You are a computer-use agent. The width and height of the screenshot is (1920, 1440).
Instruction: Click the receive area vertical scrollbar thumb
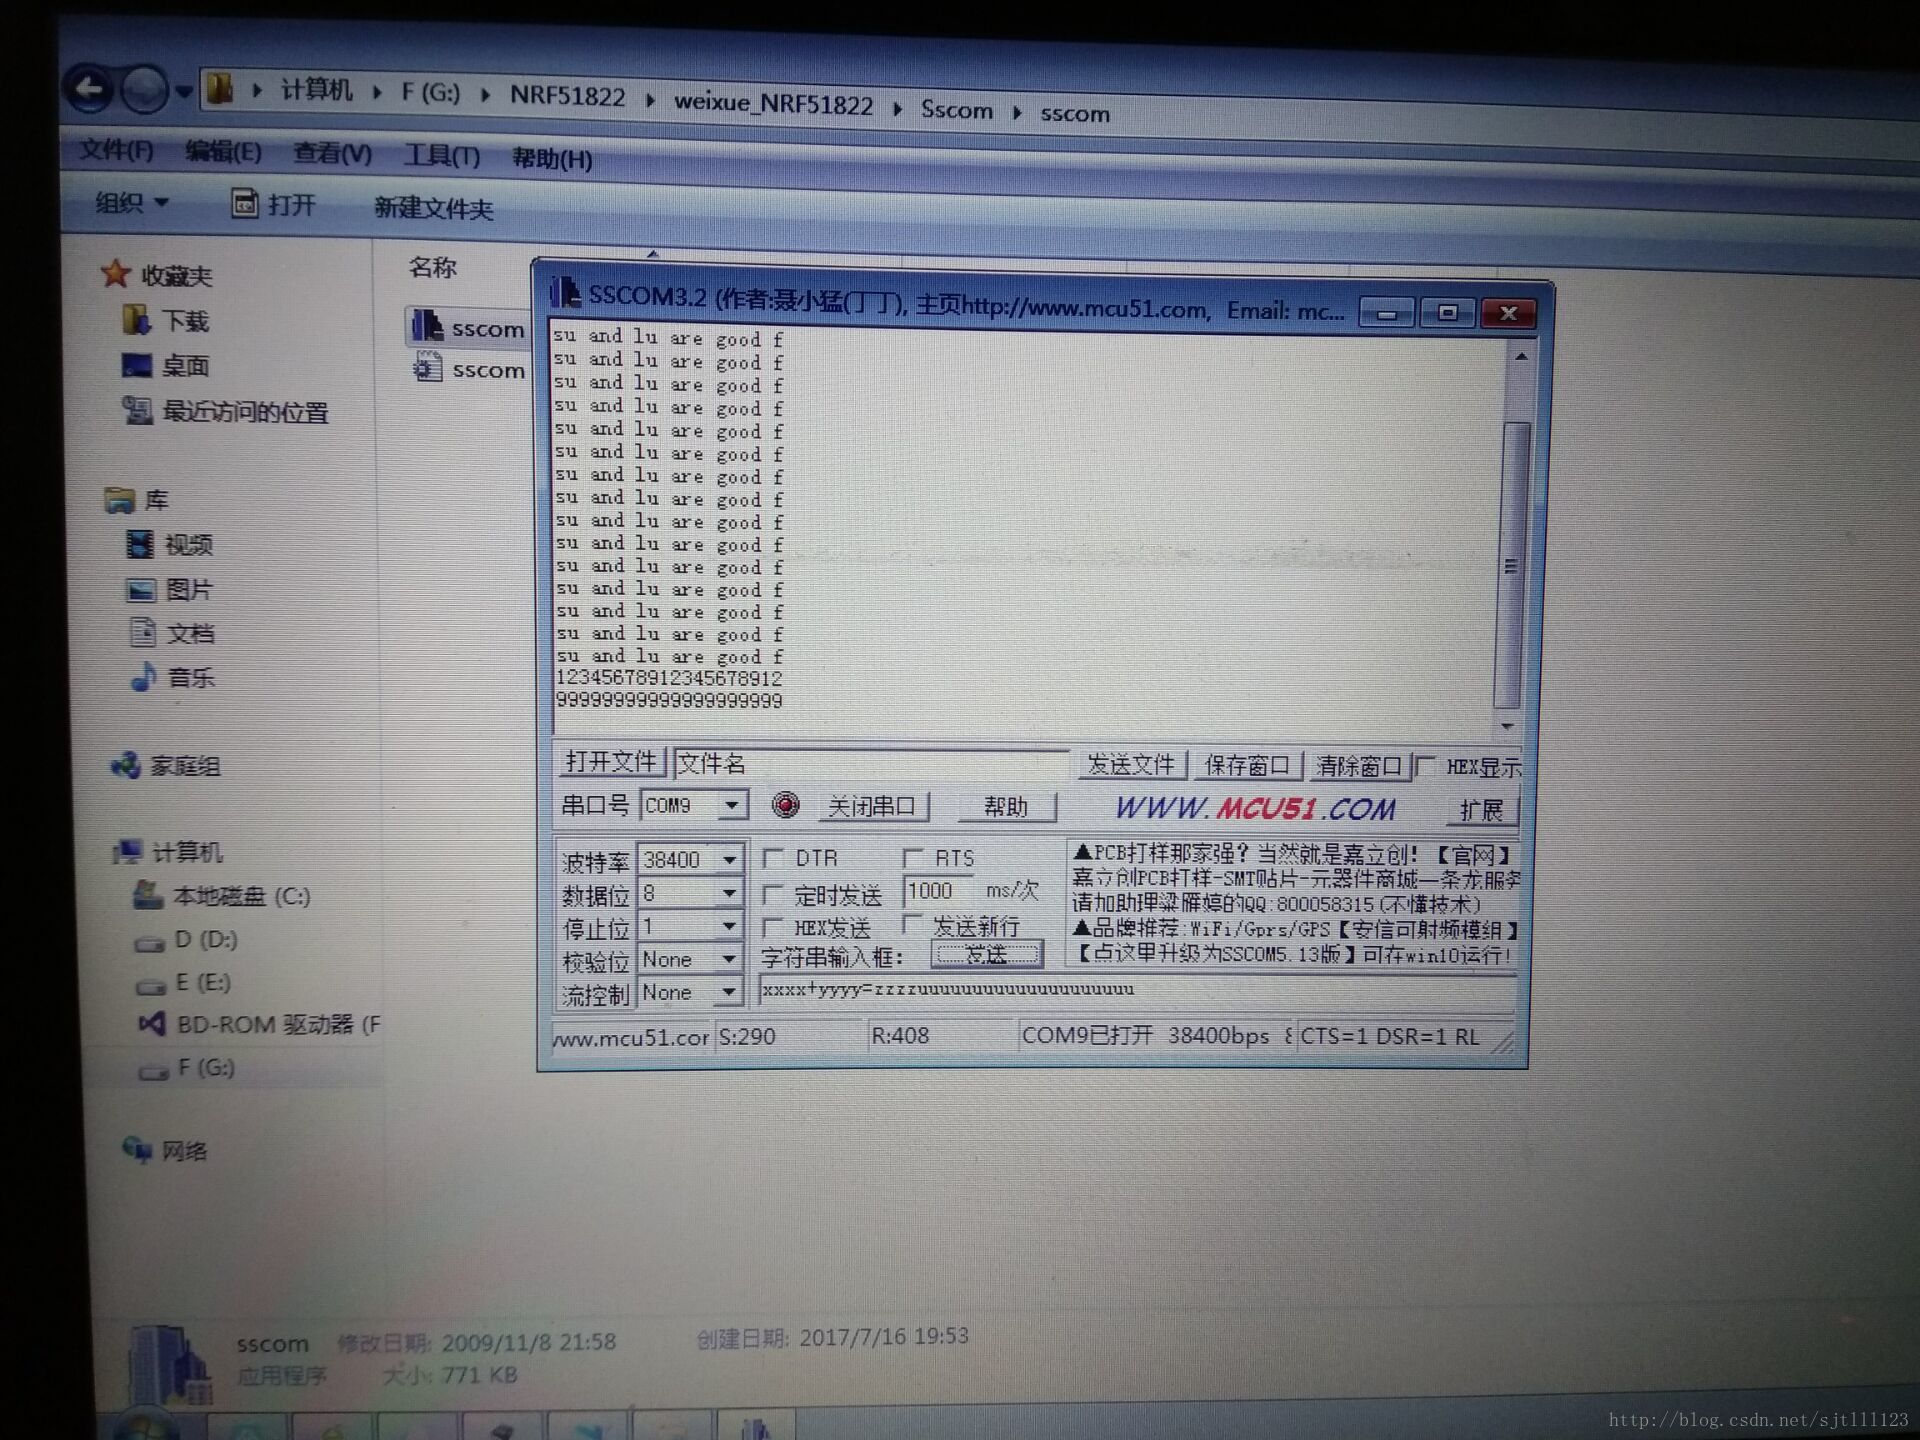pyautogui.click(x=1511, y=565)
